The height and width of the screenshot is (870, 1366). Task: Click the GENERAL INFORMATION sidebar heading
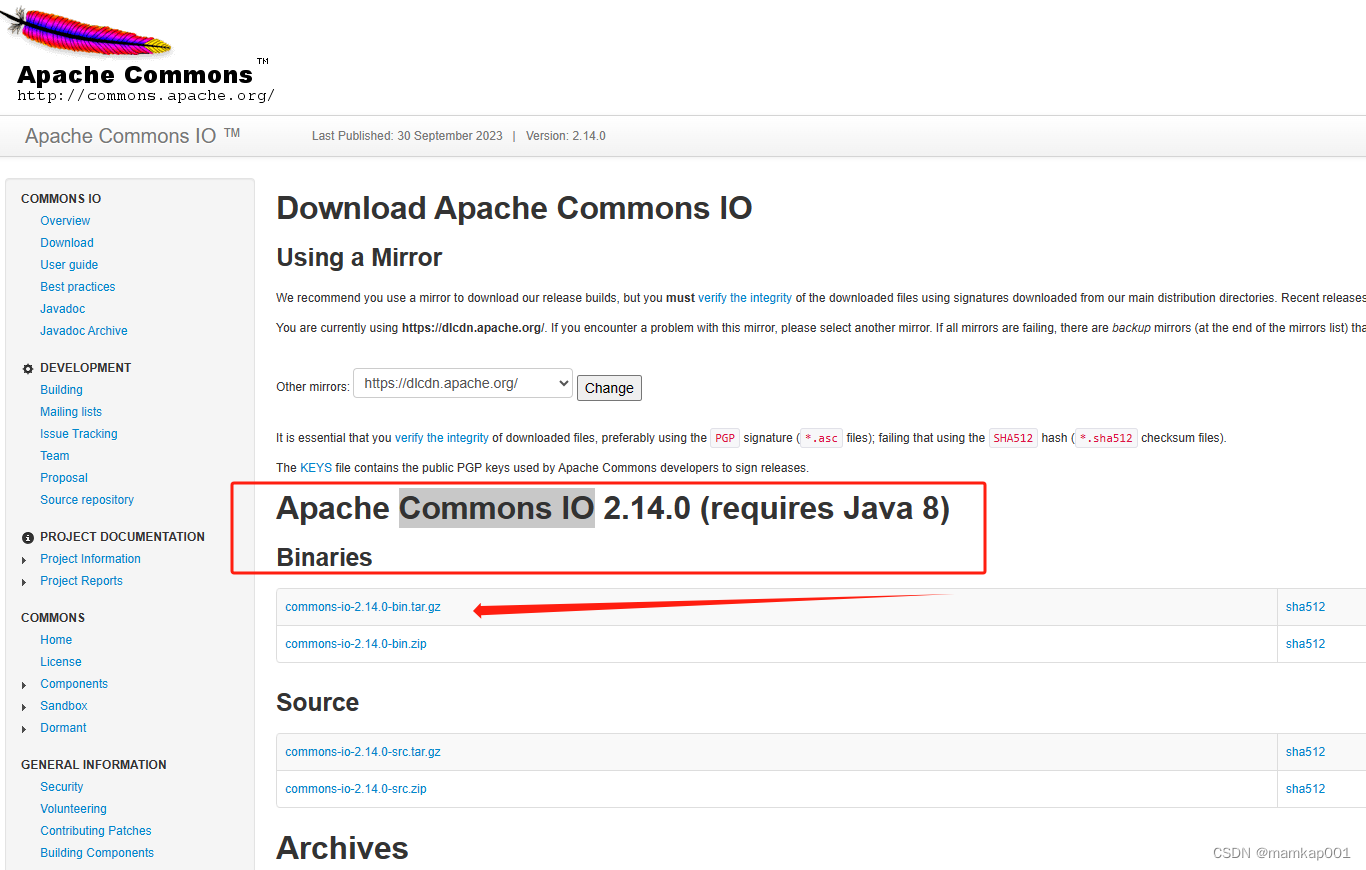(x=94, y=765)
